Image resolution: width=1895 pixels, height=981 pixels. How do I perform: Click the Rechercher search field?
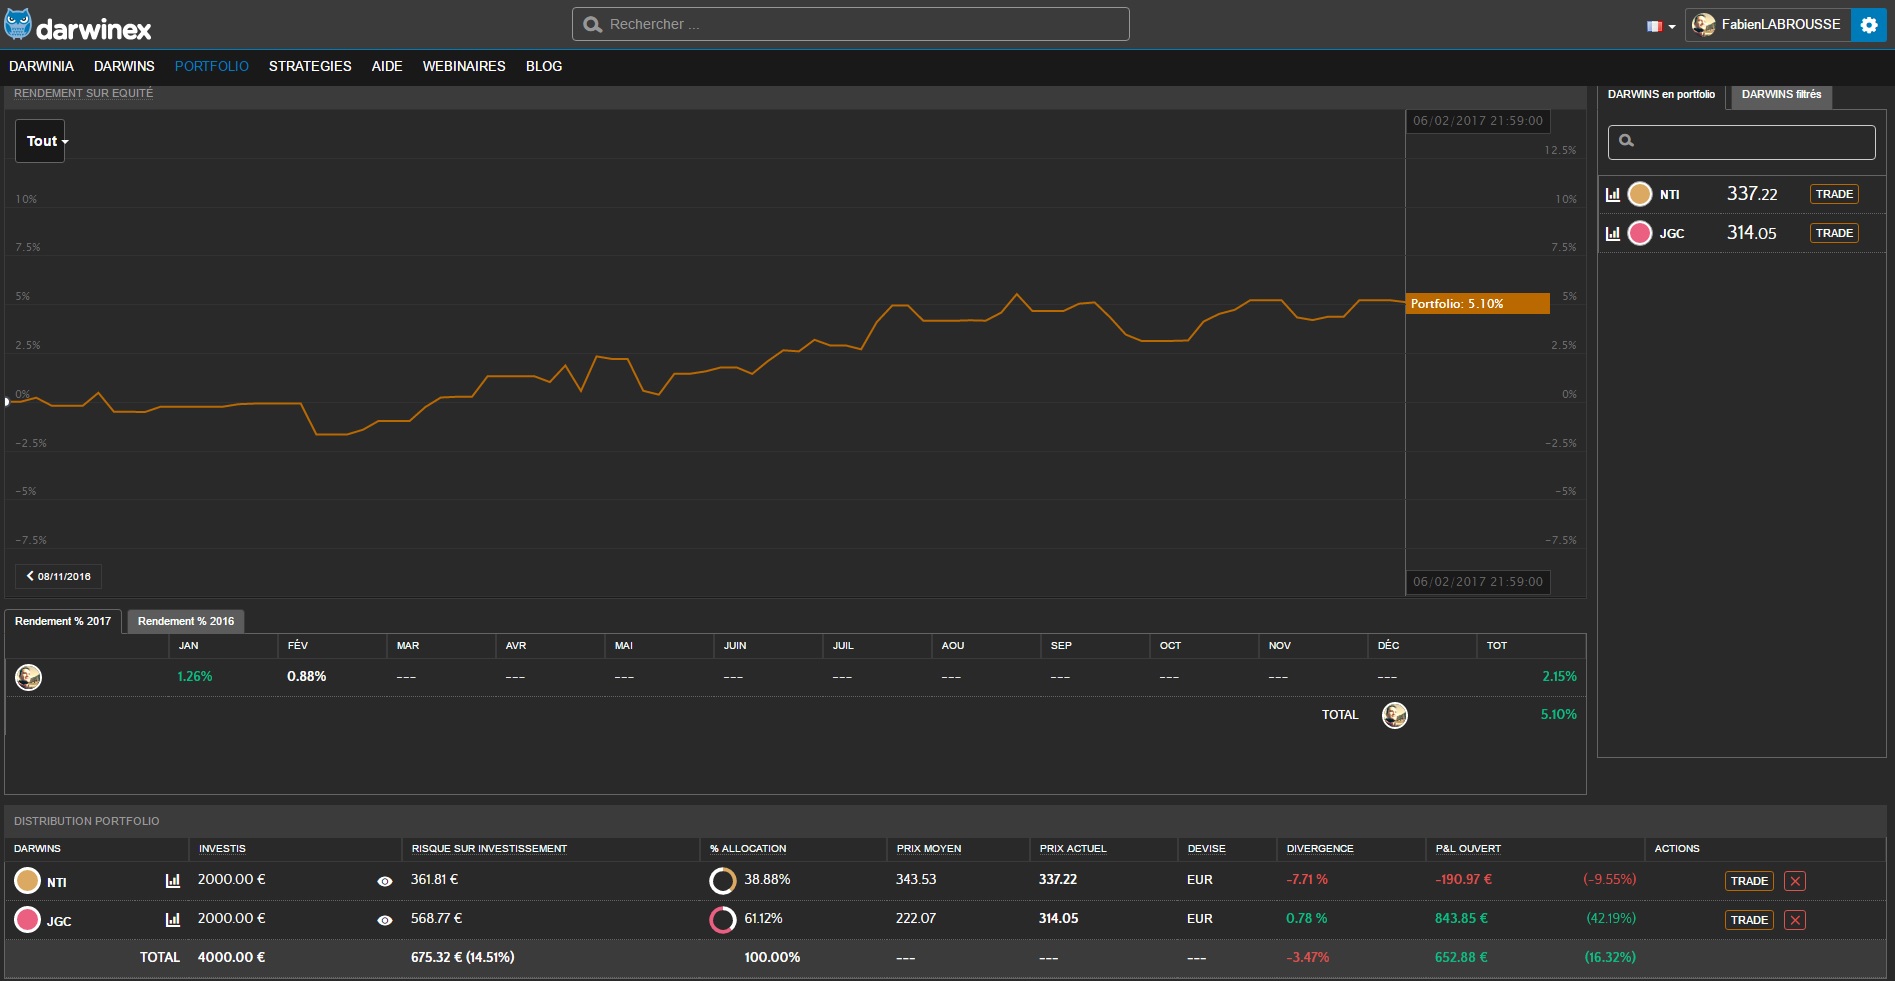tap(850, 24)
